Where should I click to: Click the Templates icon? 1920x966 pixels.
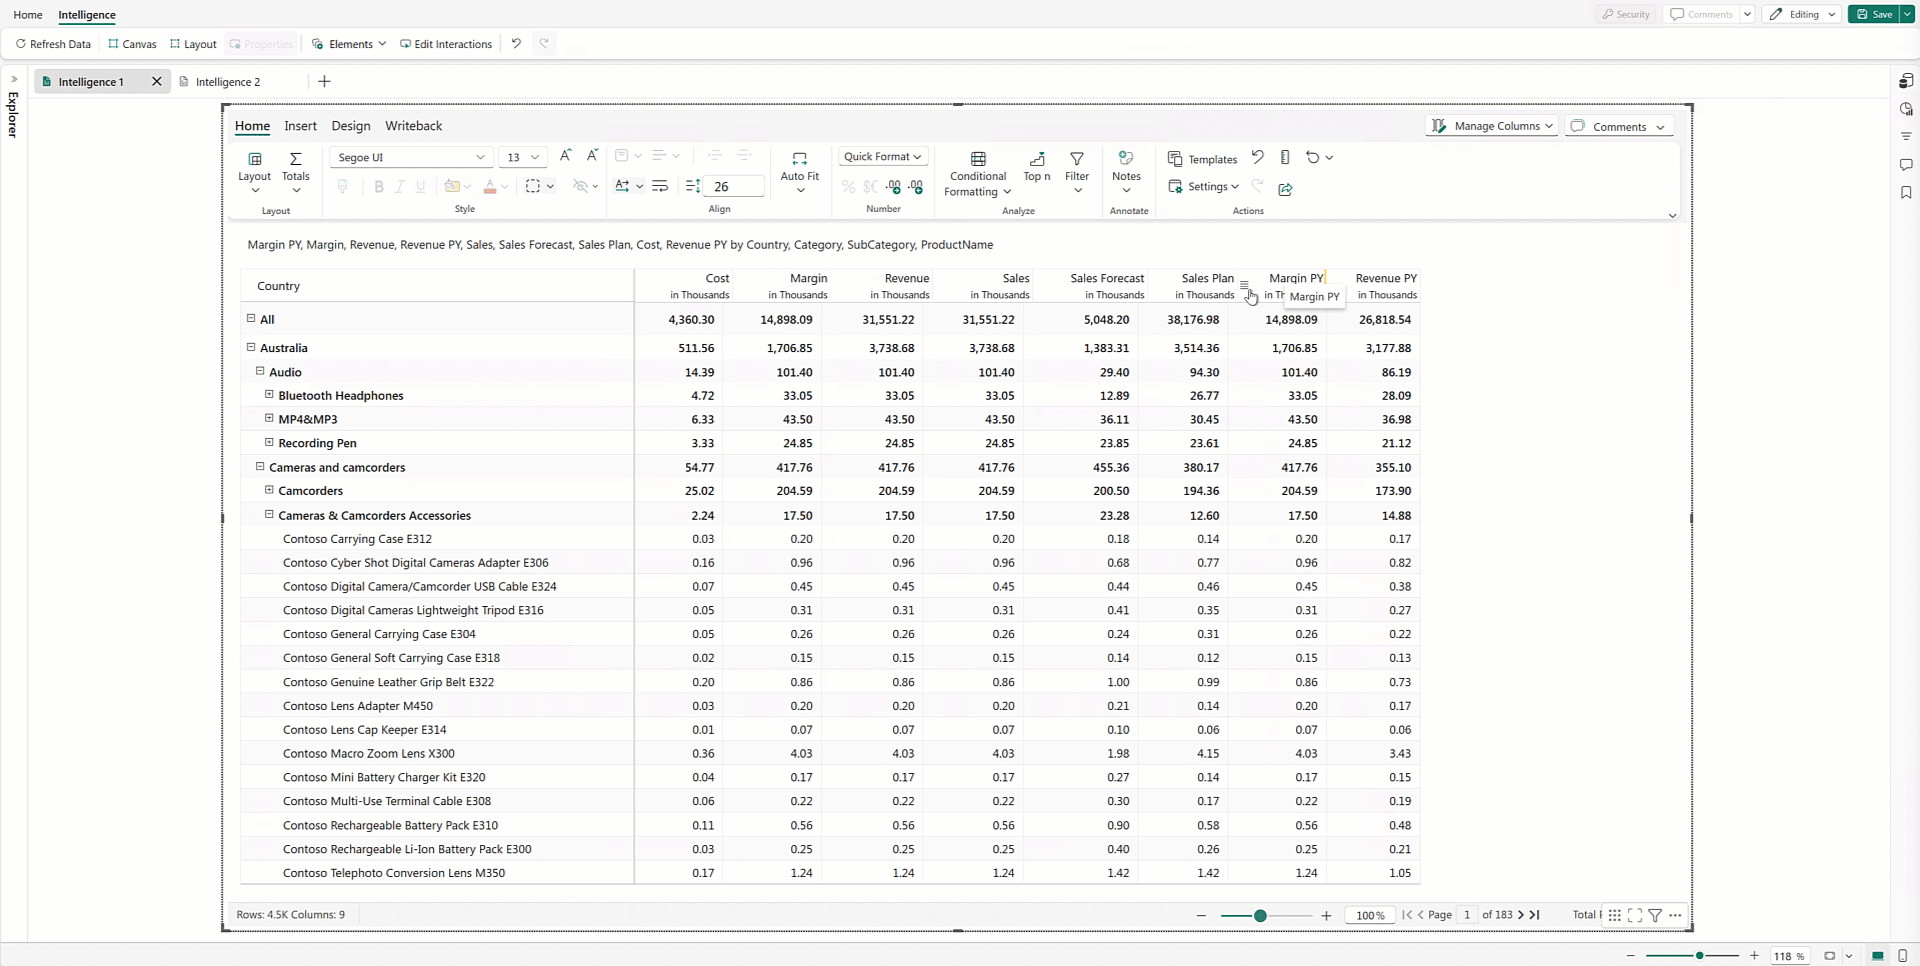click(1175, 159)
